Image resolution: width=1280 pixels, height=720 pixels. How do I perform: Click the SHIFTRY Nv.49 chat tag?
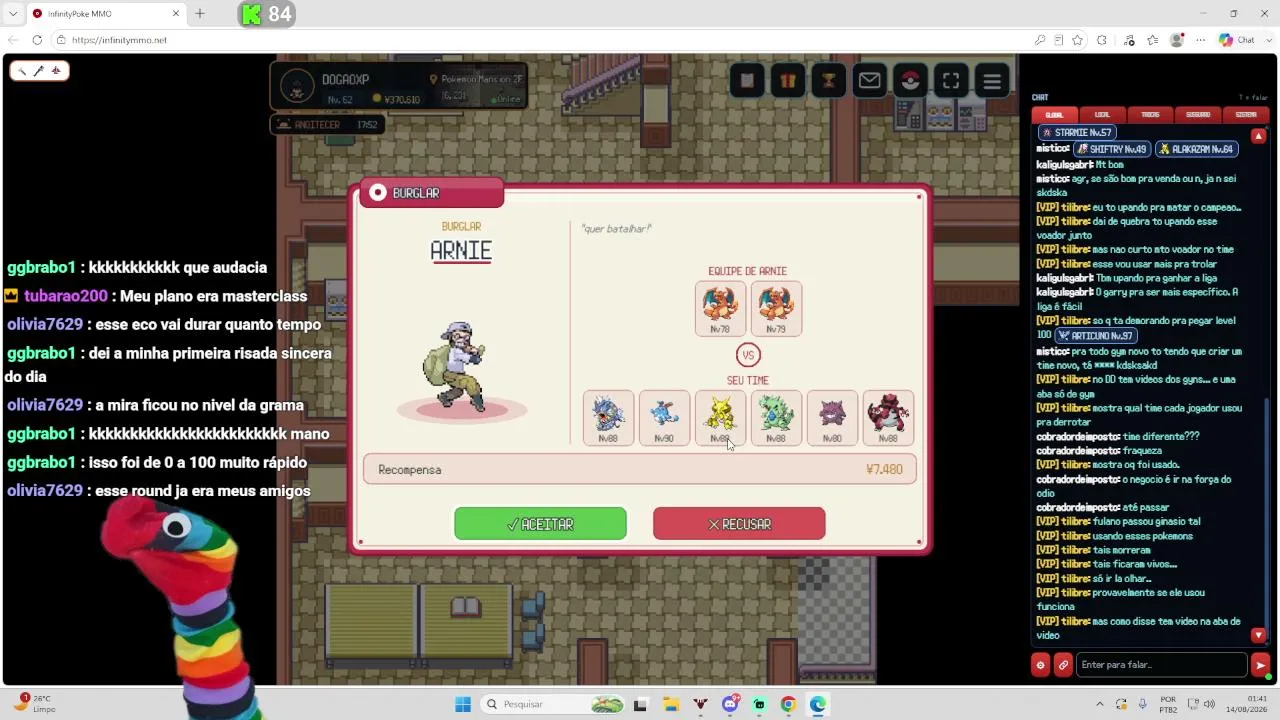point(1111,149)
